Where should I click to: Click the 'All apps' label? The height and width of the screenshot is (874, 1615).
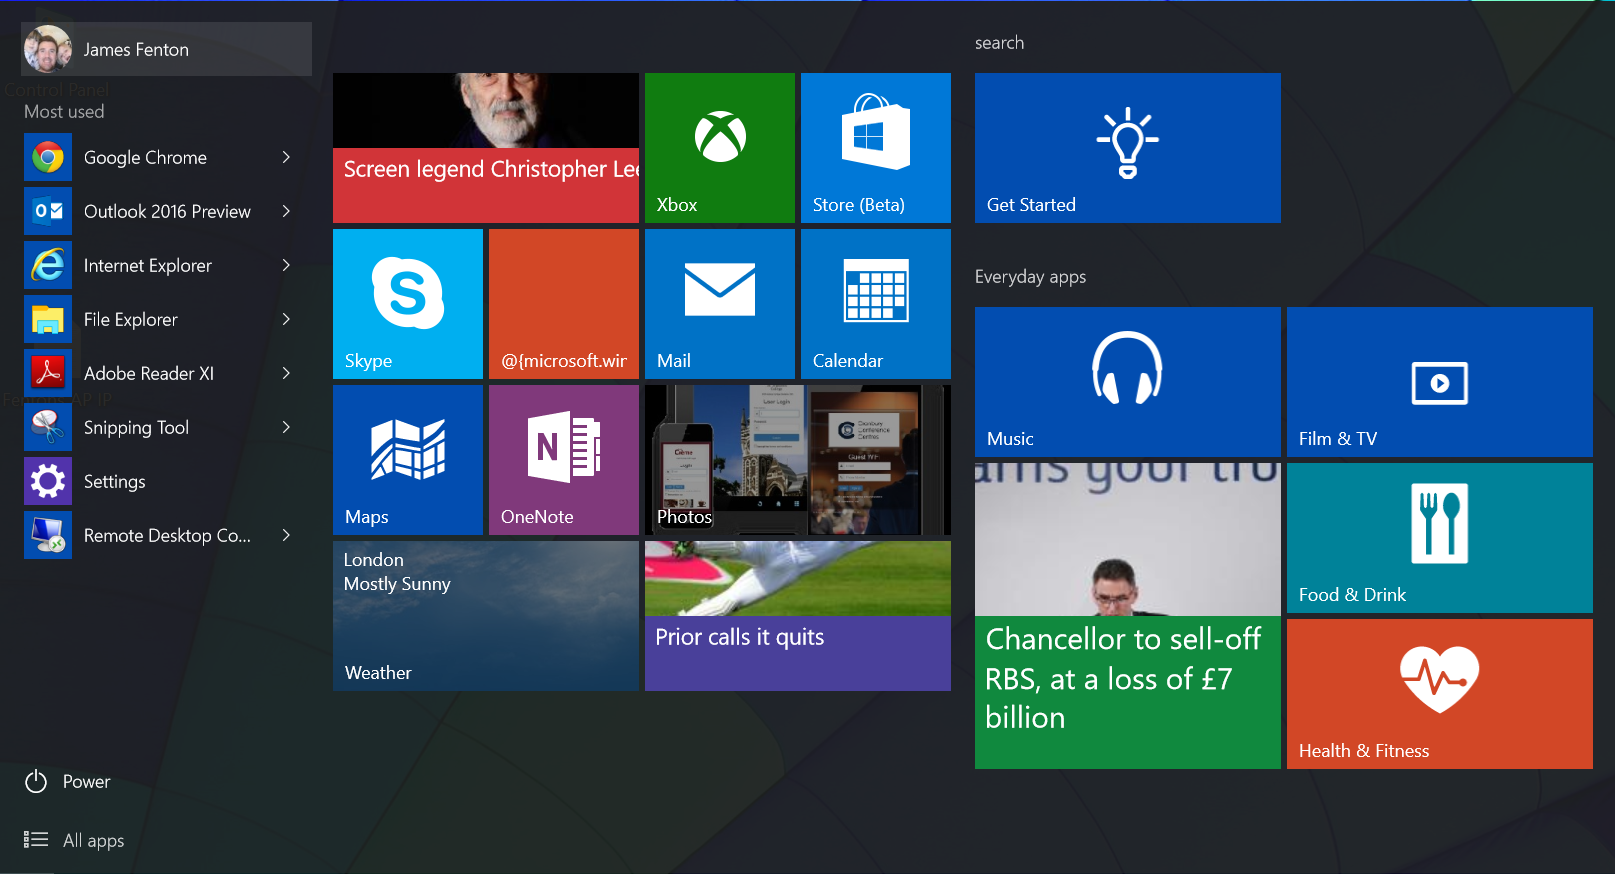coord(94,841)
